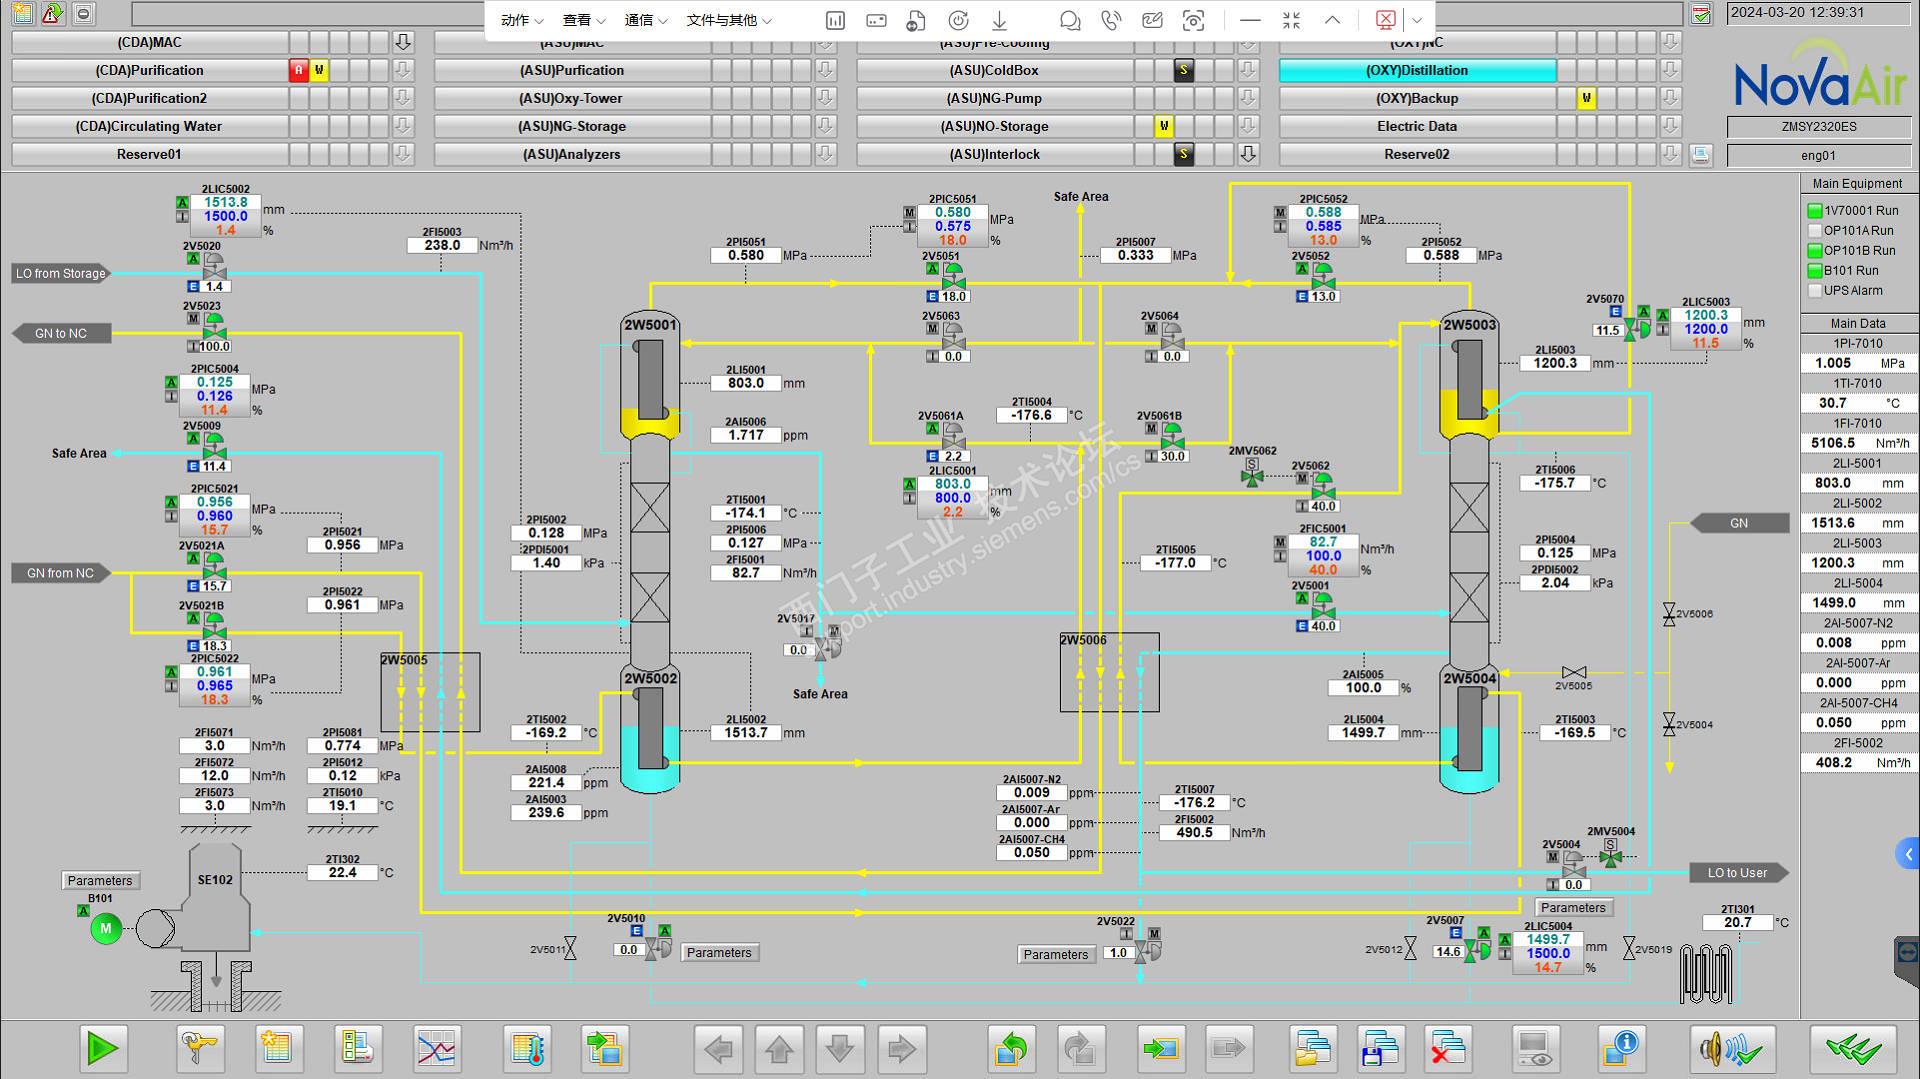Viewport: 1920px width, 1079px height.
Task: Open the (OXY)Distillation overview tab
Action: click(x=1417, y=70)
